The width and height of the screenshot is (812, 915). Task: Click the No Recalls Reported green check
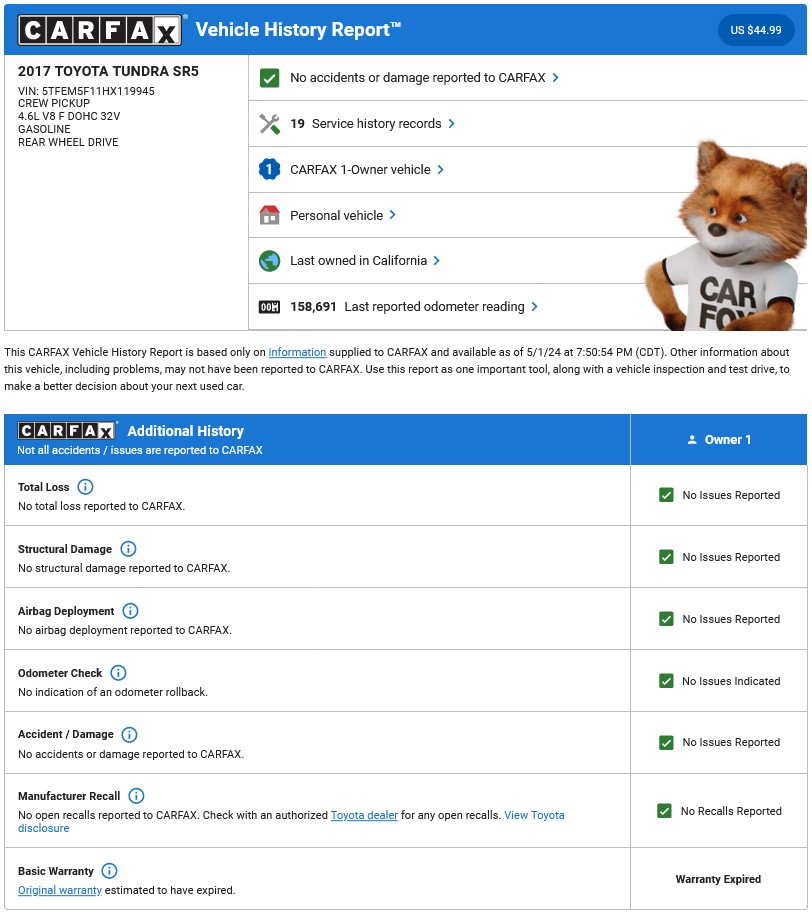pyautogui.click(x=664, y=811)
